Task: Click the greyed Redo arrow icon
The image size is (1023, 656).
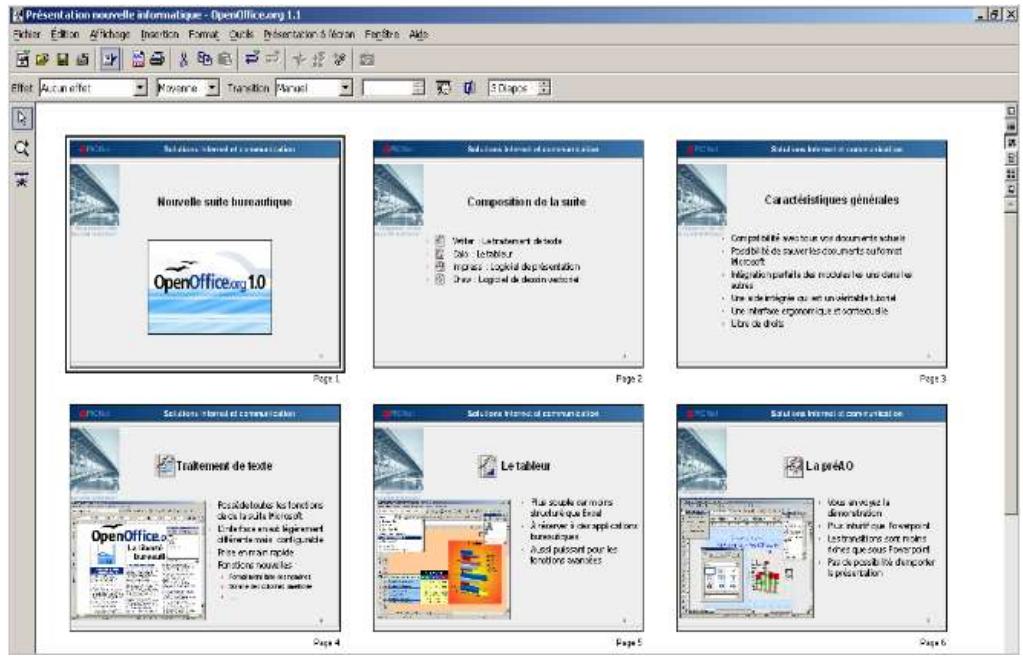Action: tap(271, 59)
